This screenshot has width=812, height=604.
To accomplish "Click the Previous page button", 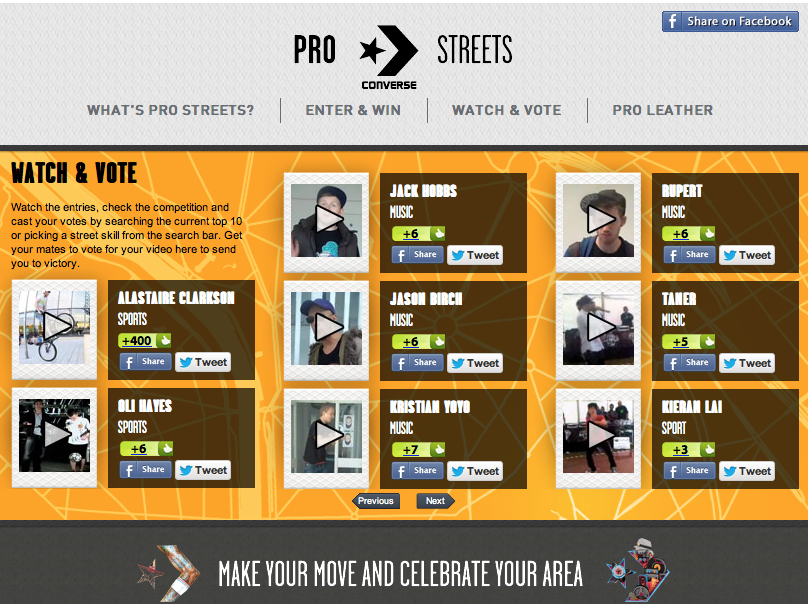I will [x=376, y=501].
